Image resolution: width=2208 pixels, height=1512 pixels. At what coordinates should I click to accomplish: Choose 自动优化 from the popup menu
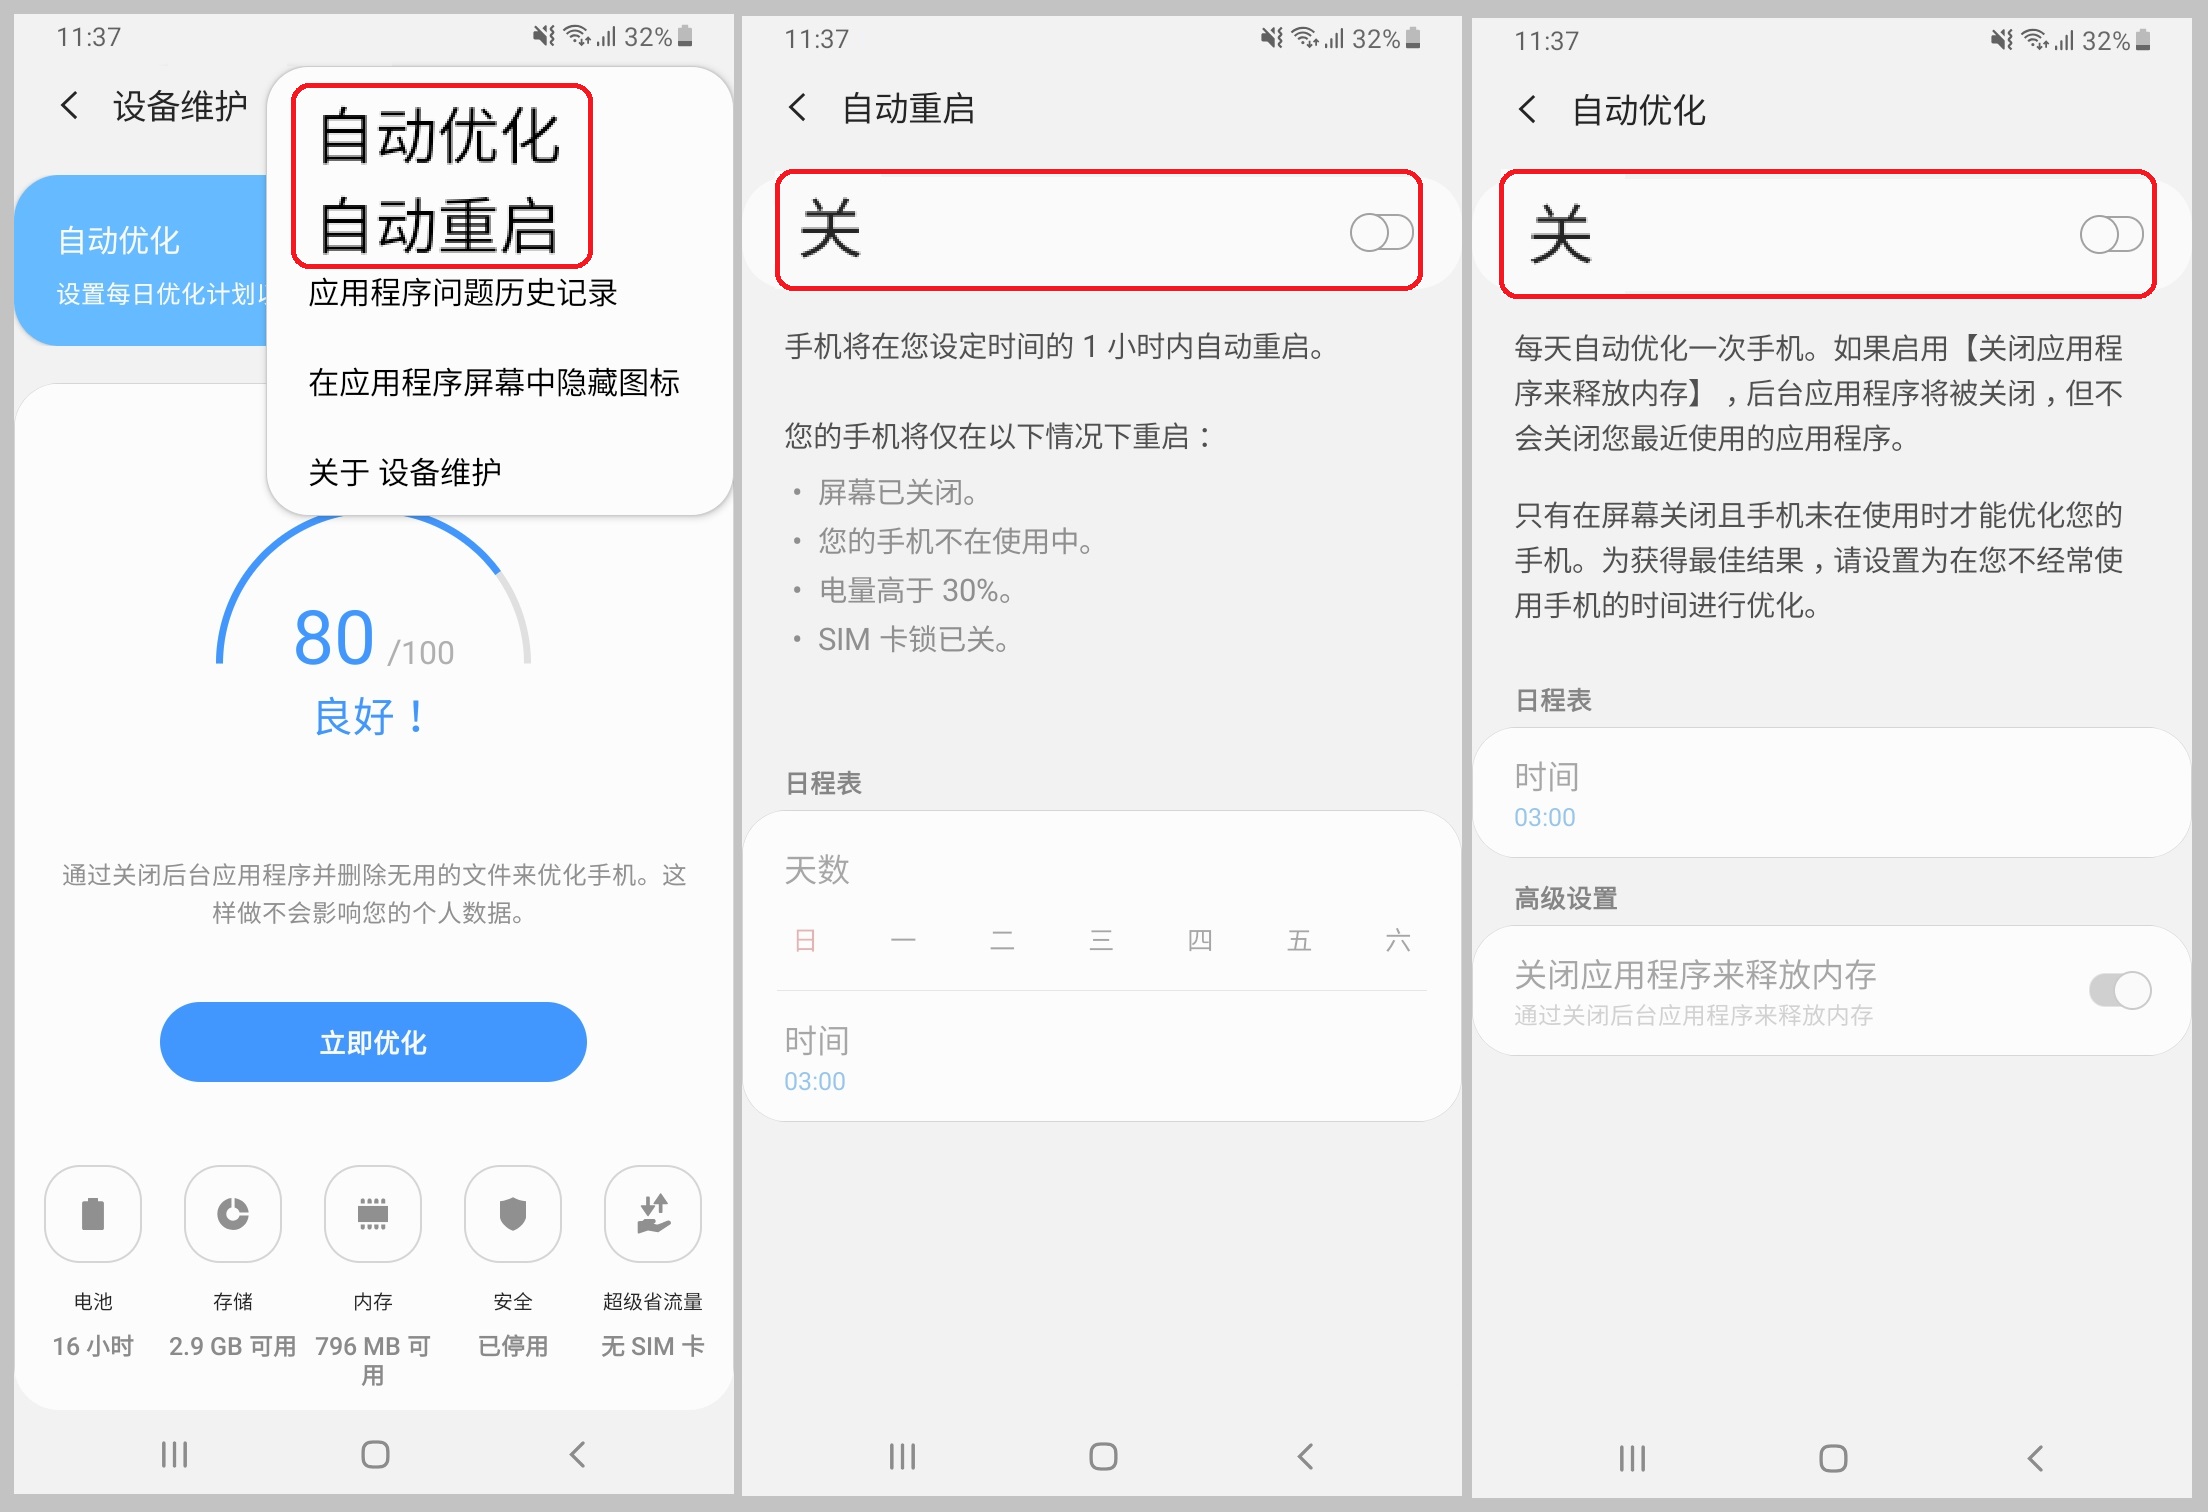[440, 136]
